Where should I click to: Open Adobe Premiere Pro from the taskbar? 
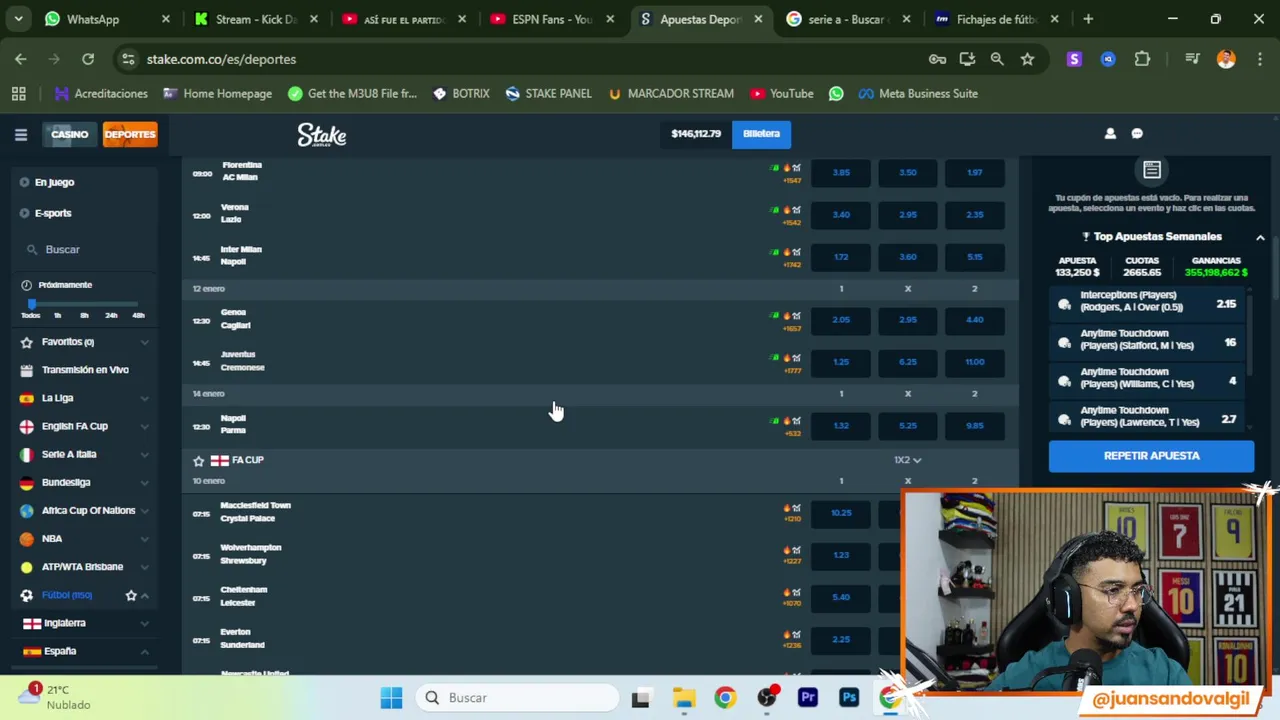808,698
